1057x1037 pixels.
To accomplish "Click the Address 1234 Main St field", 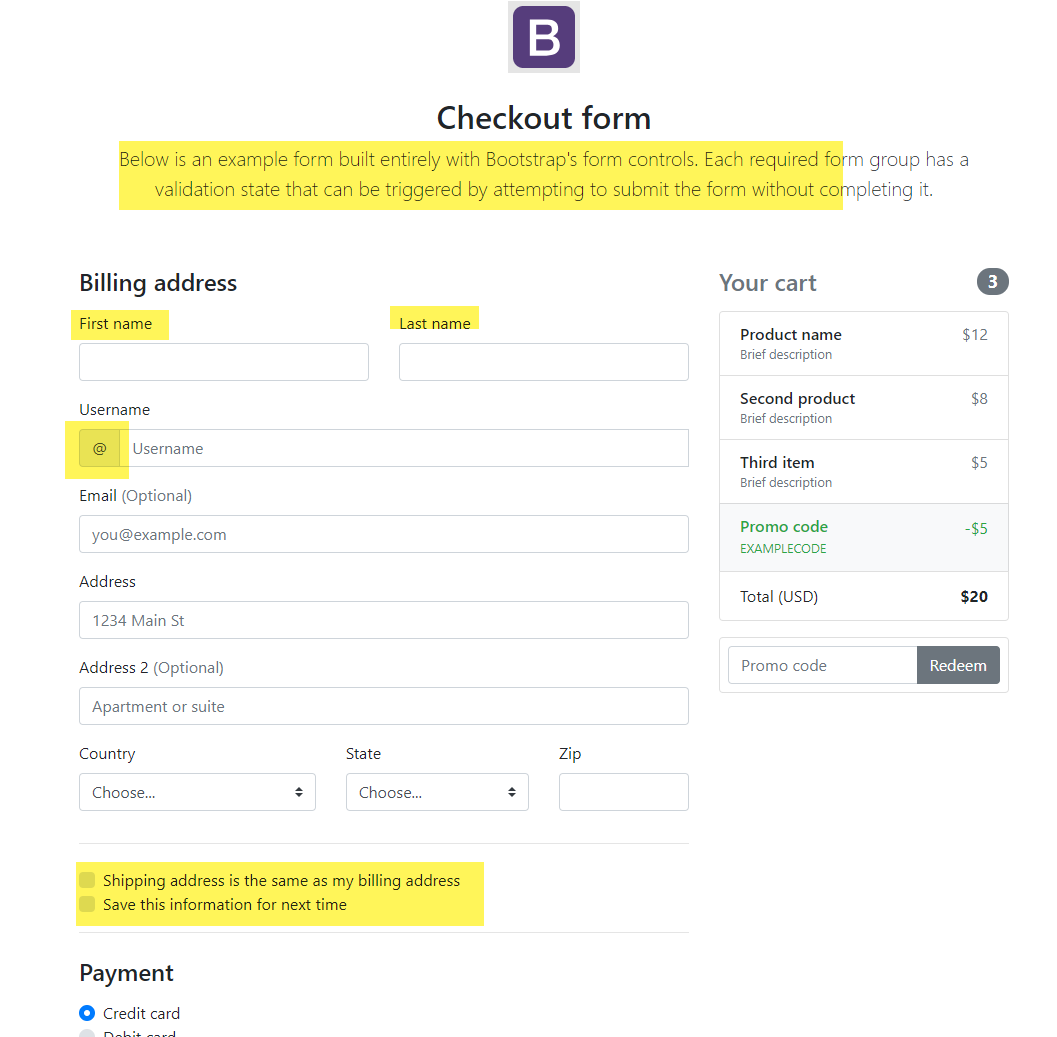I will coord(384,620).
